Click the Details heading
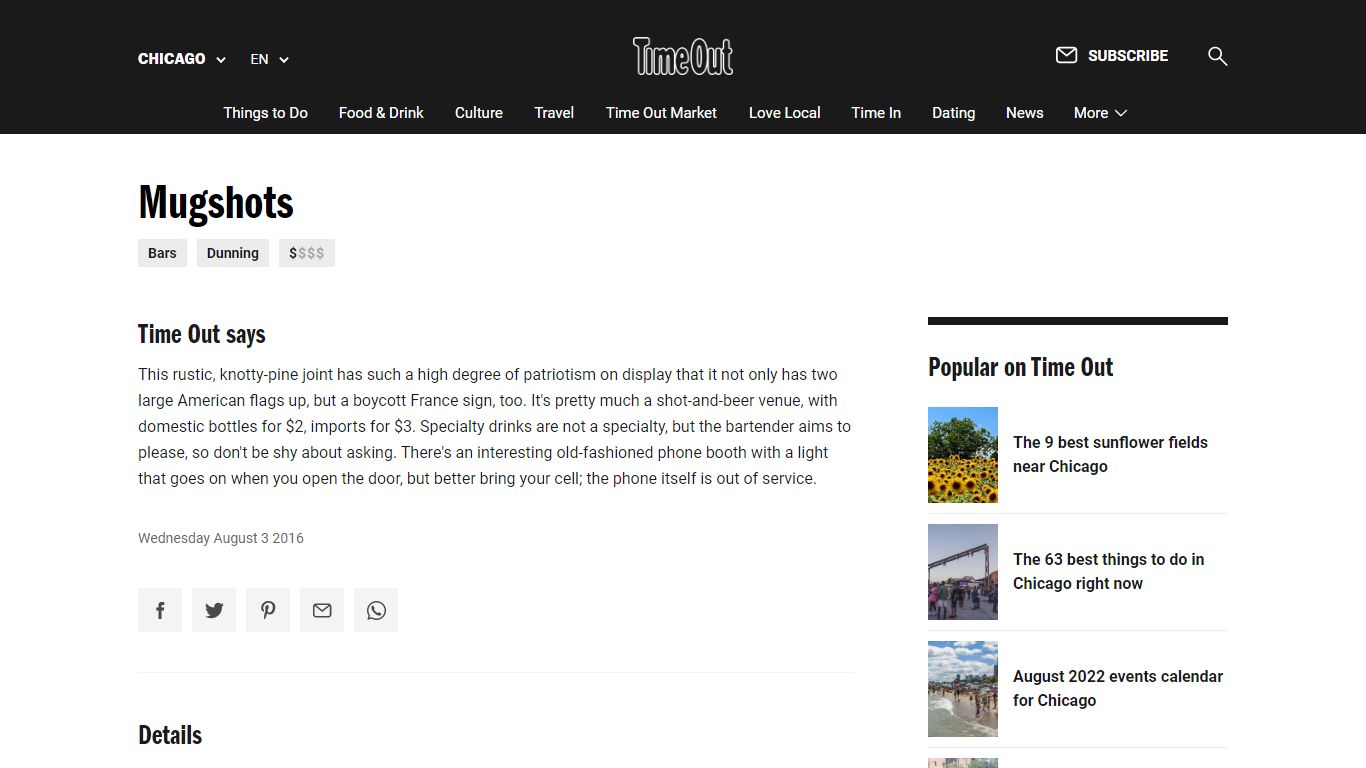 [170, 735]
